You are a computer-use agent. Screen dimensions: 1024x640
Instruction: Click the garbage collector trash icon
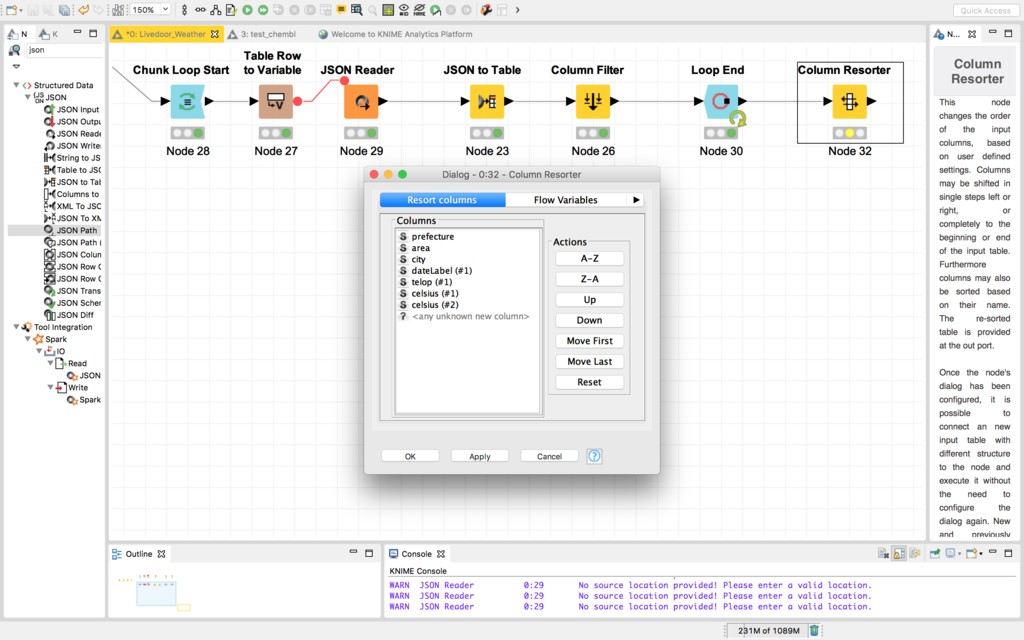(x=814, y=630)
